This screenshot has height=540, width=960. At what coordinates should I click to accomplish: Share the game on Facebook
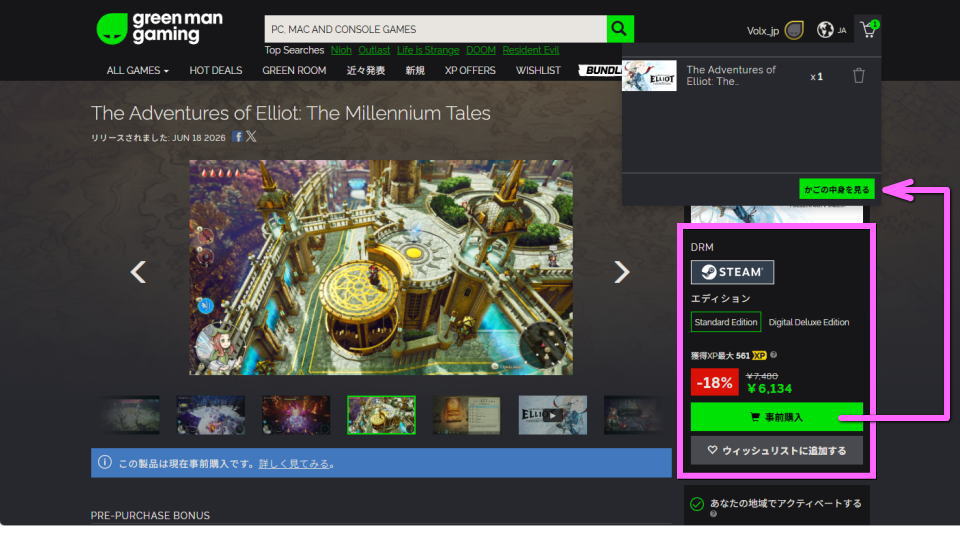(x=238, y=136)
